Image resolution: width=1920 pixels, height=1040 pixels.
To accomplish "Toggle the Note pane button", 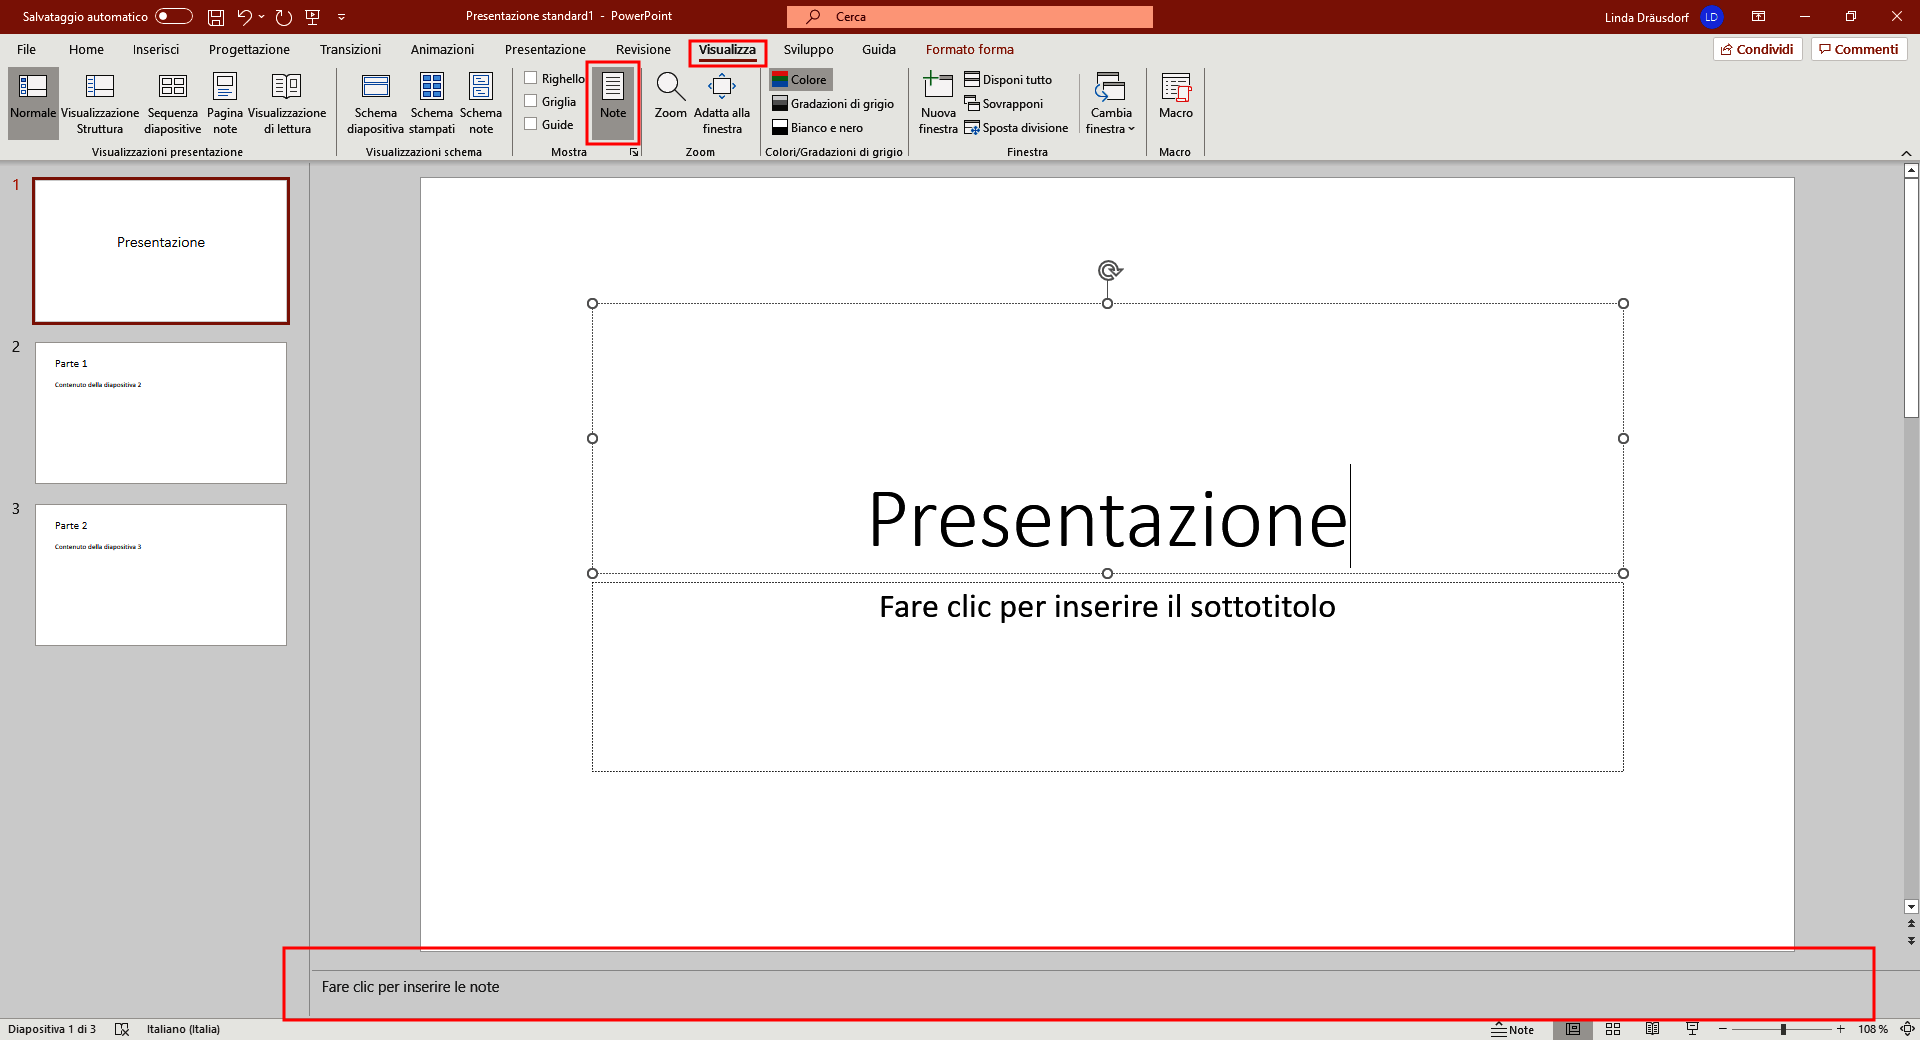I will pos(612,103).
